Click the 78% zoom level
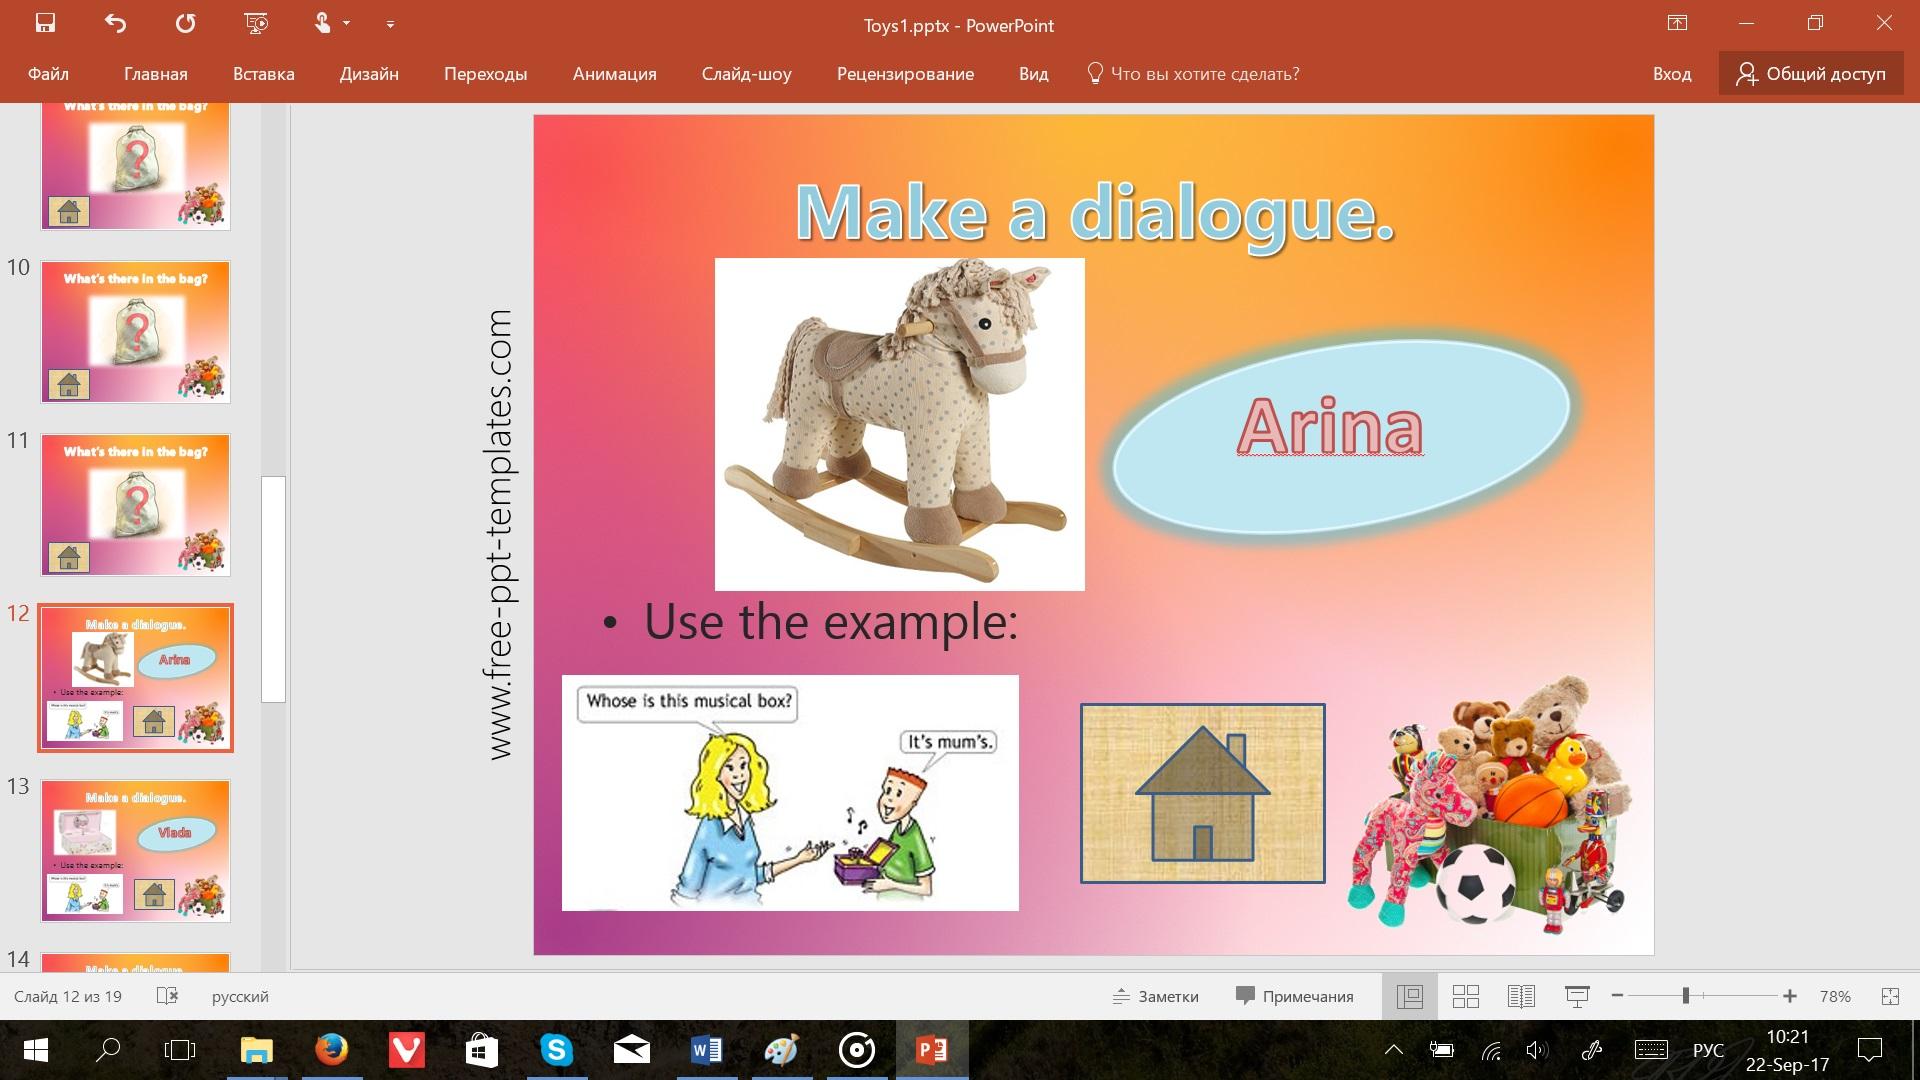 pos(1835,996)
